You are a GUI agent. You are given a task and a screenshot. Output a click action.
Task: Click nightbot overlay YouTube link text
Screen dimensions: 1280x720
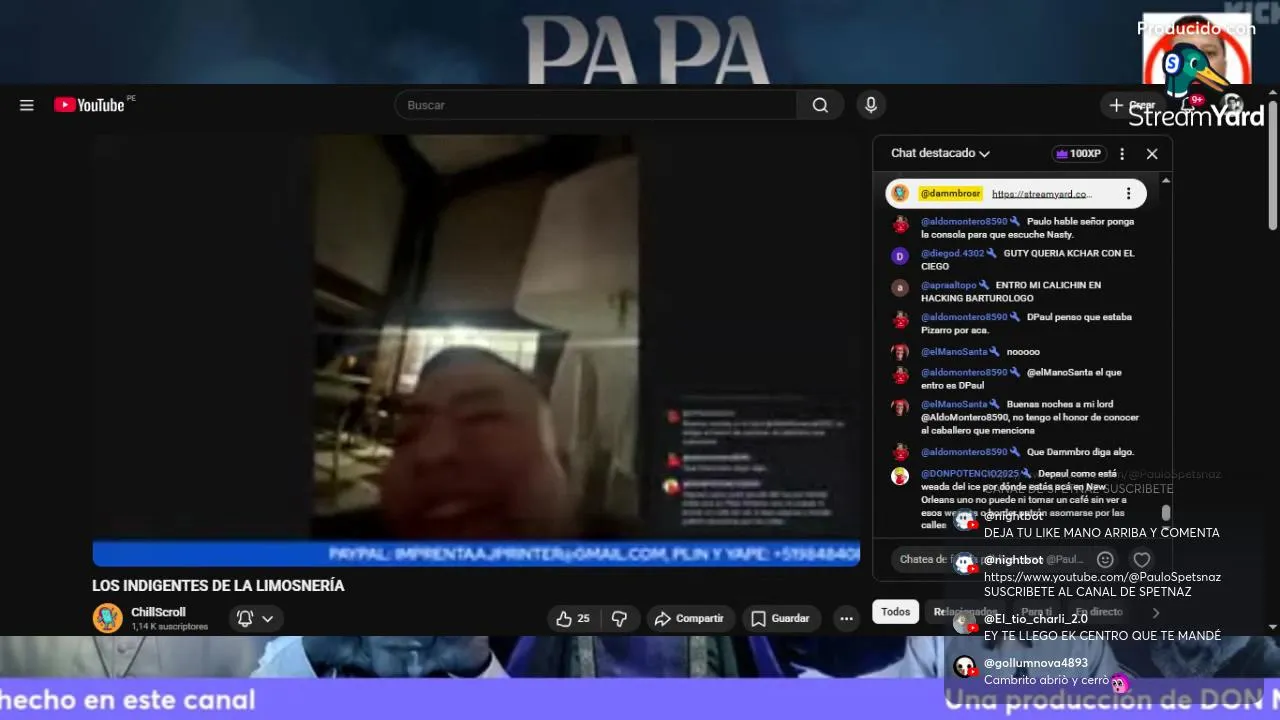pyautogui.click(x=1102, y=577)
